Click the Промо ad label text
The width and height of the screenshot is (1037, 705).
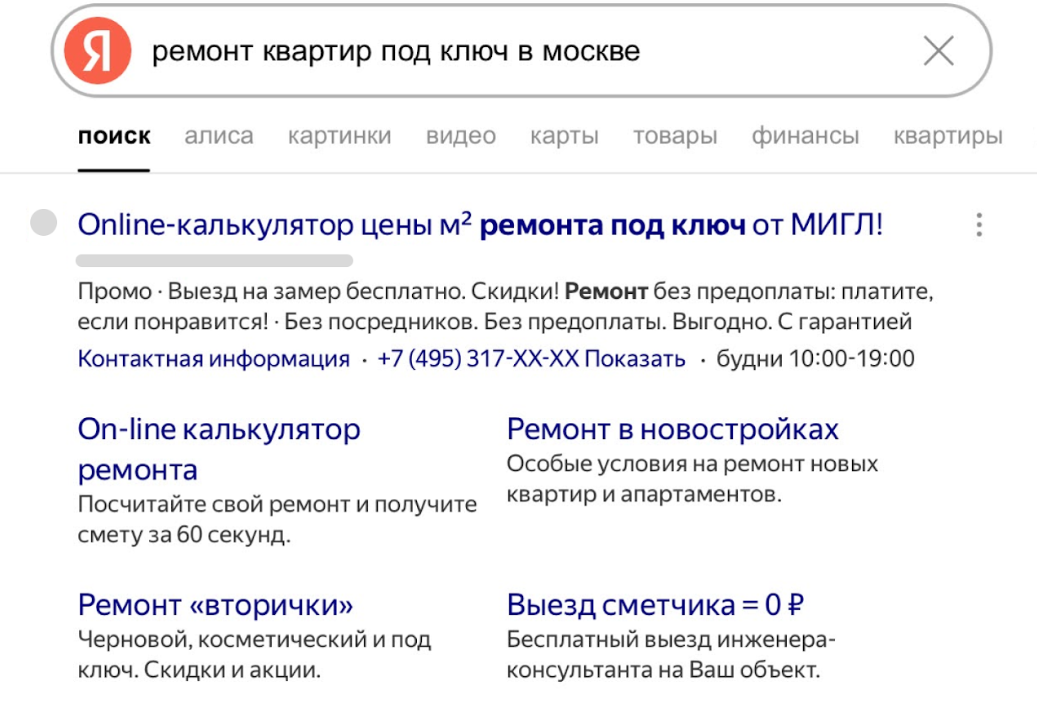(x=114, y=291)
